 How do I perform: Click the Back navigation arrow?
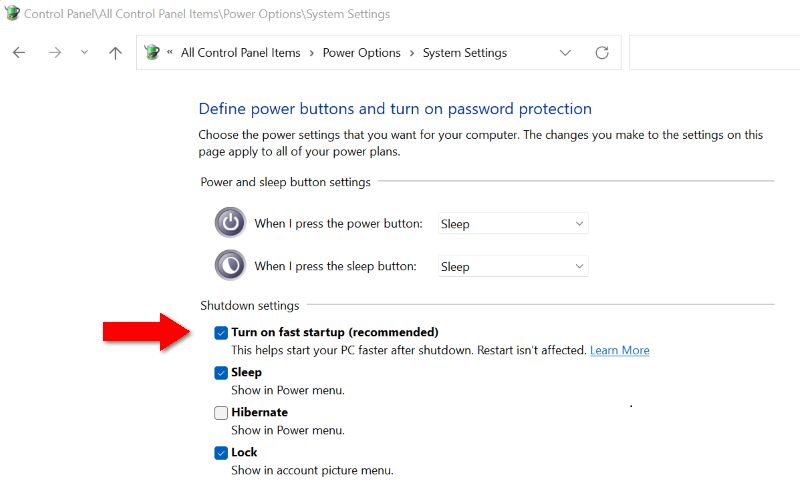[19, 53]
